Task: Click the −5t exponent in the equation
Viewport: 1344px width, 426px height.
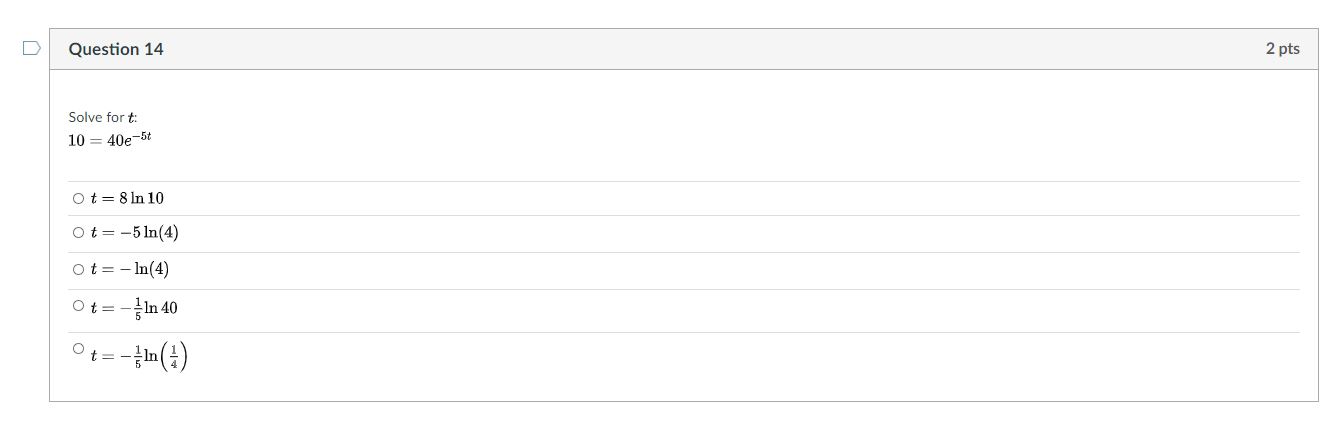Action: pos(142,135)
